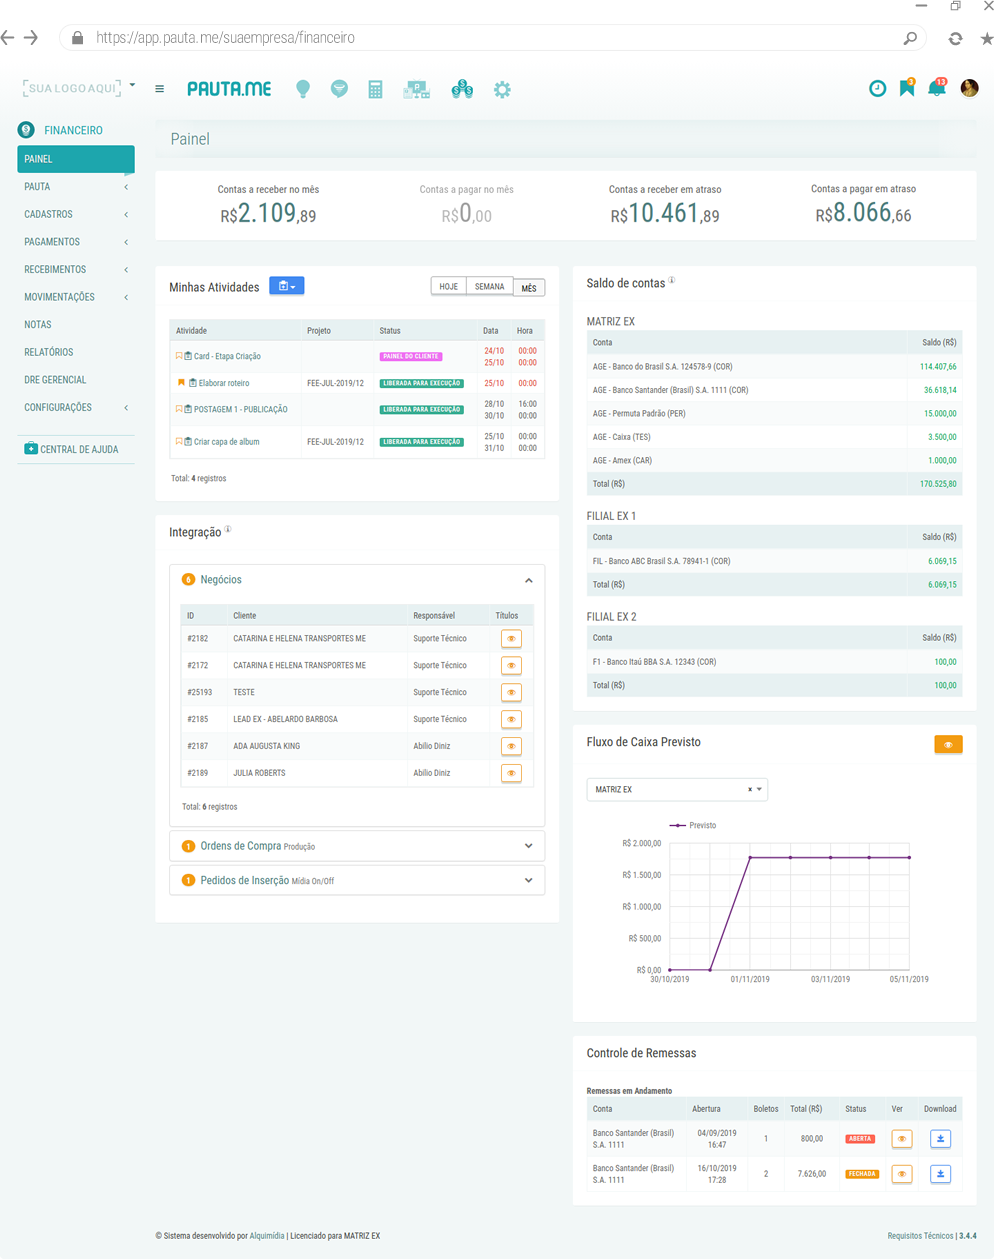This screenshot has width=994, height=1259.
Task: Open the user avatar menu
Action: 969,88
